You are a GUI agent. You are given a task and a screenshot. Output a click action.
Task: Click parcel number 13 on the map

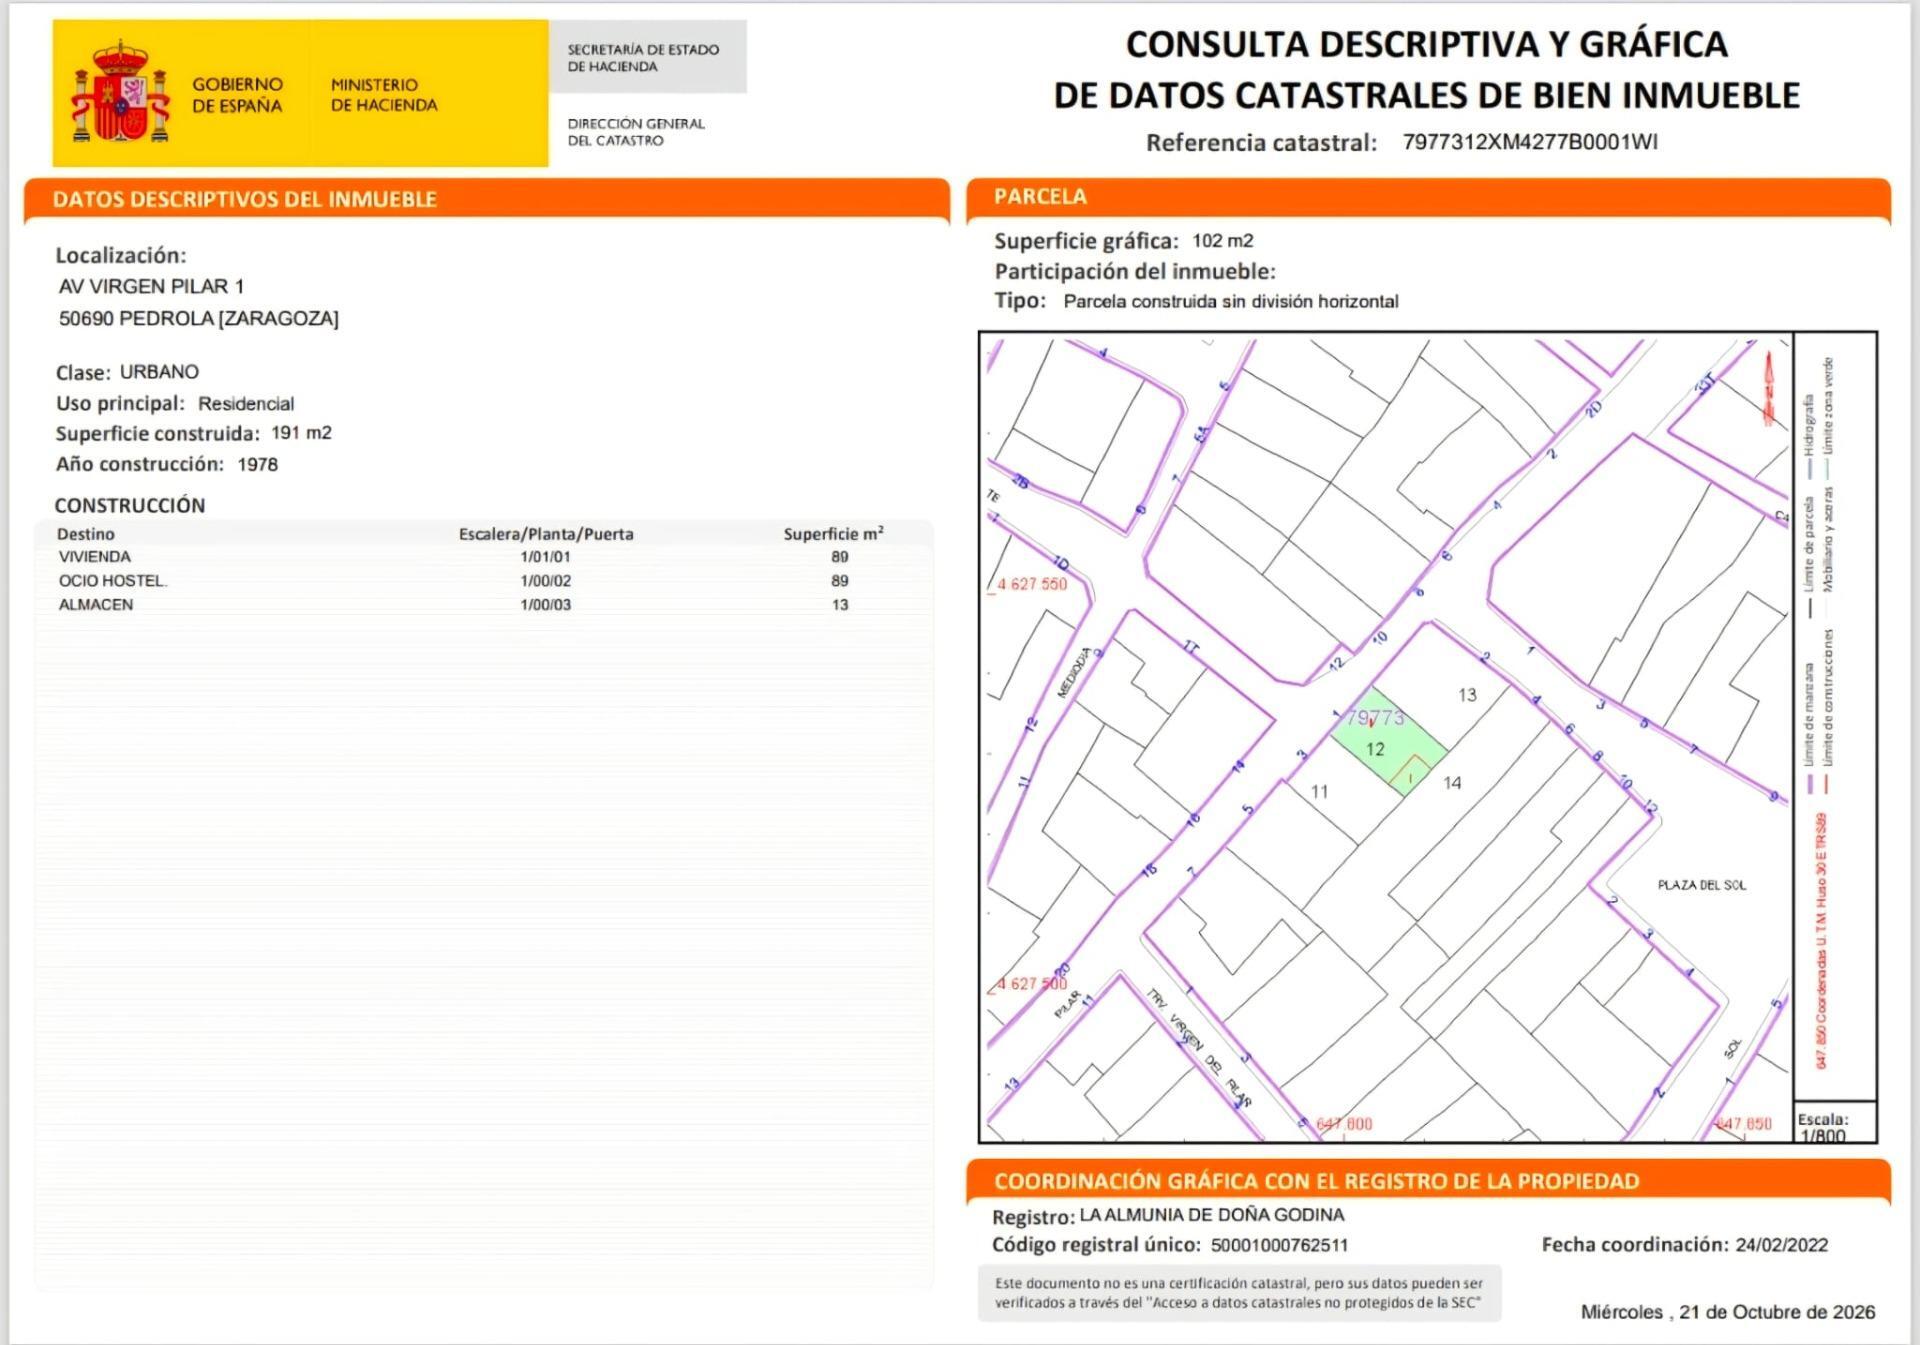click(1467, 695)
